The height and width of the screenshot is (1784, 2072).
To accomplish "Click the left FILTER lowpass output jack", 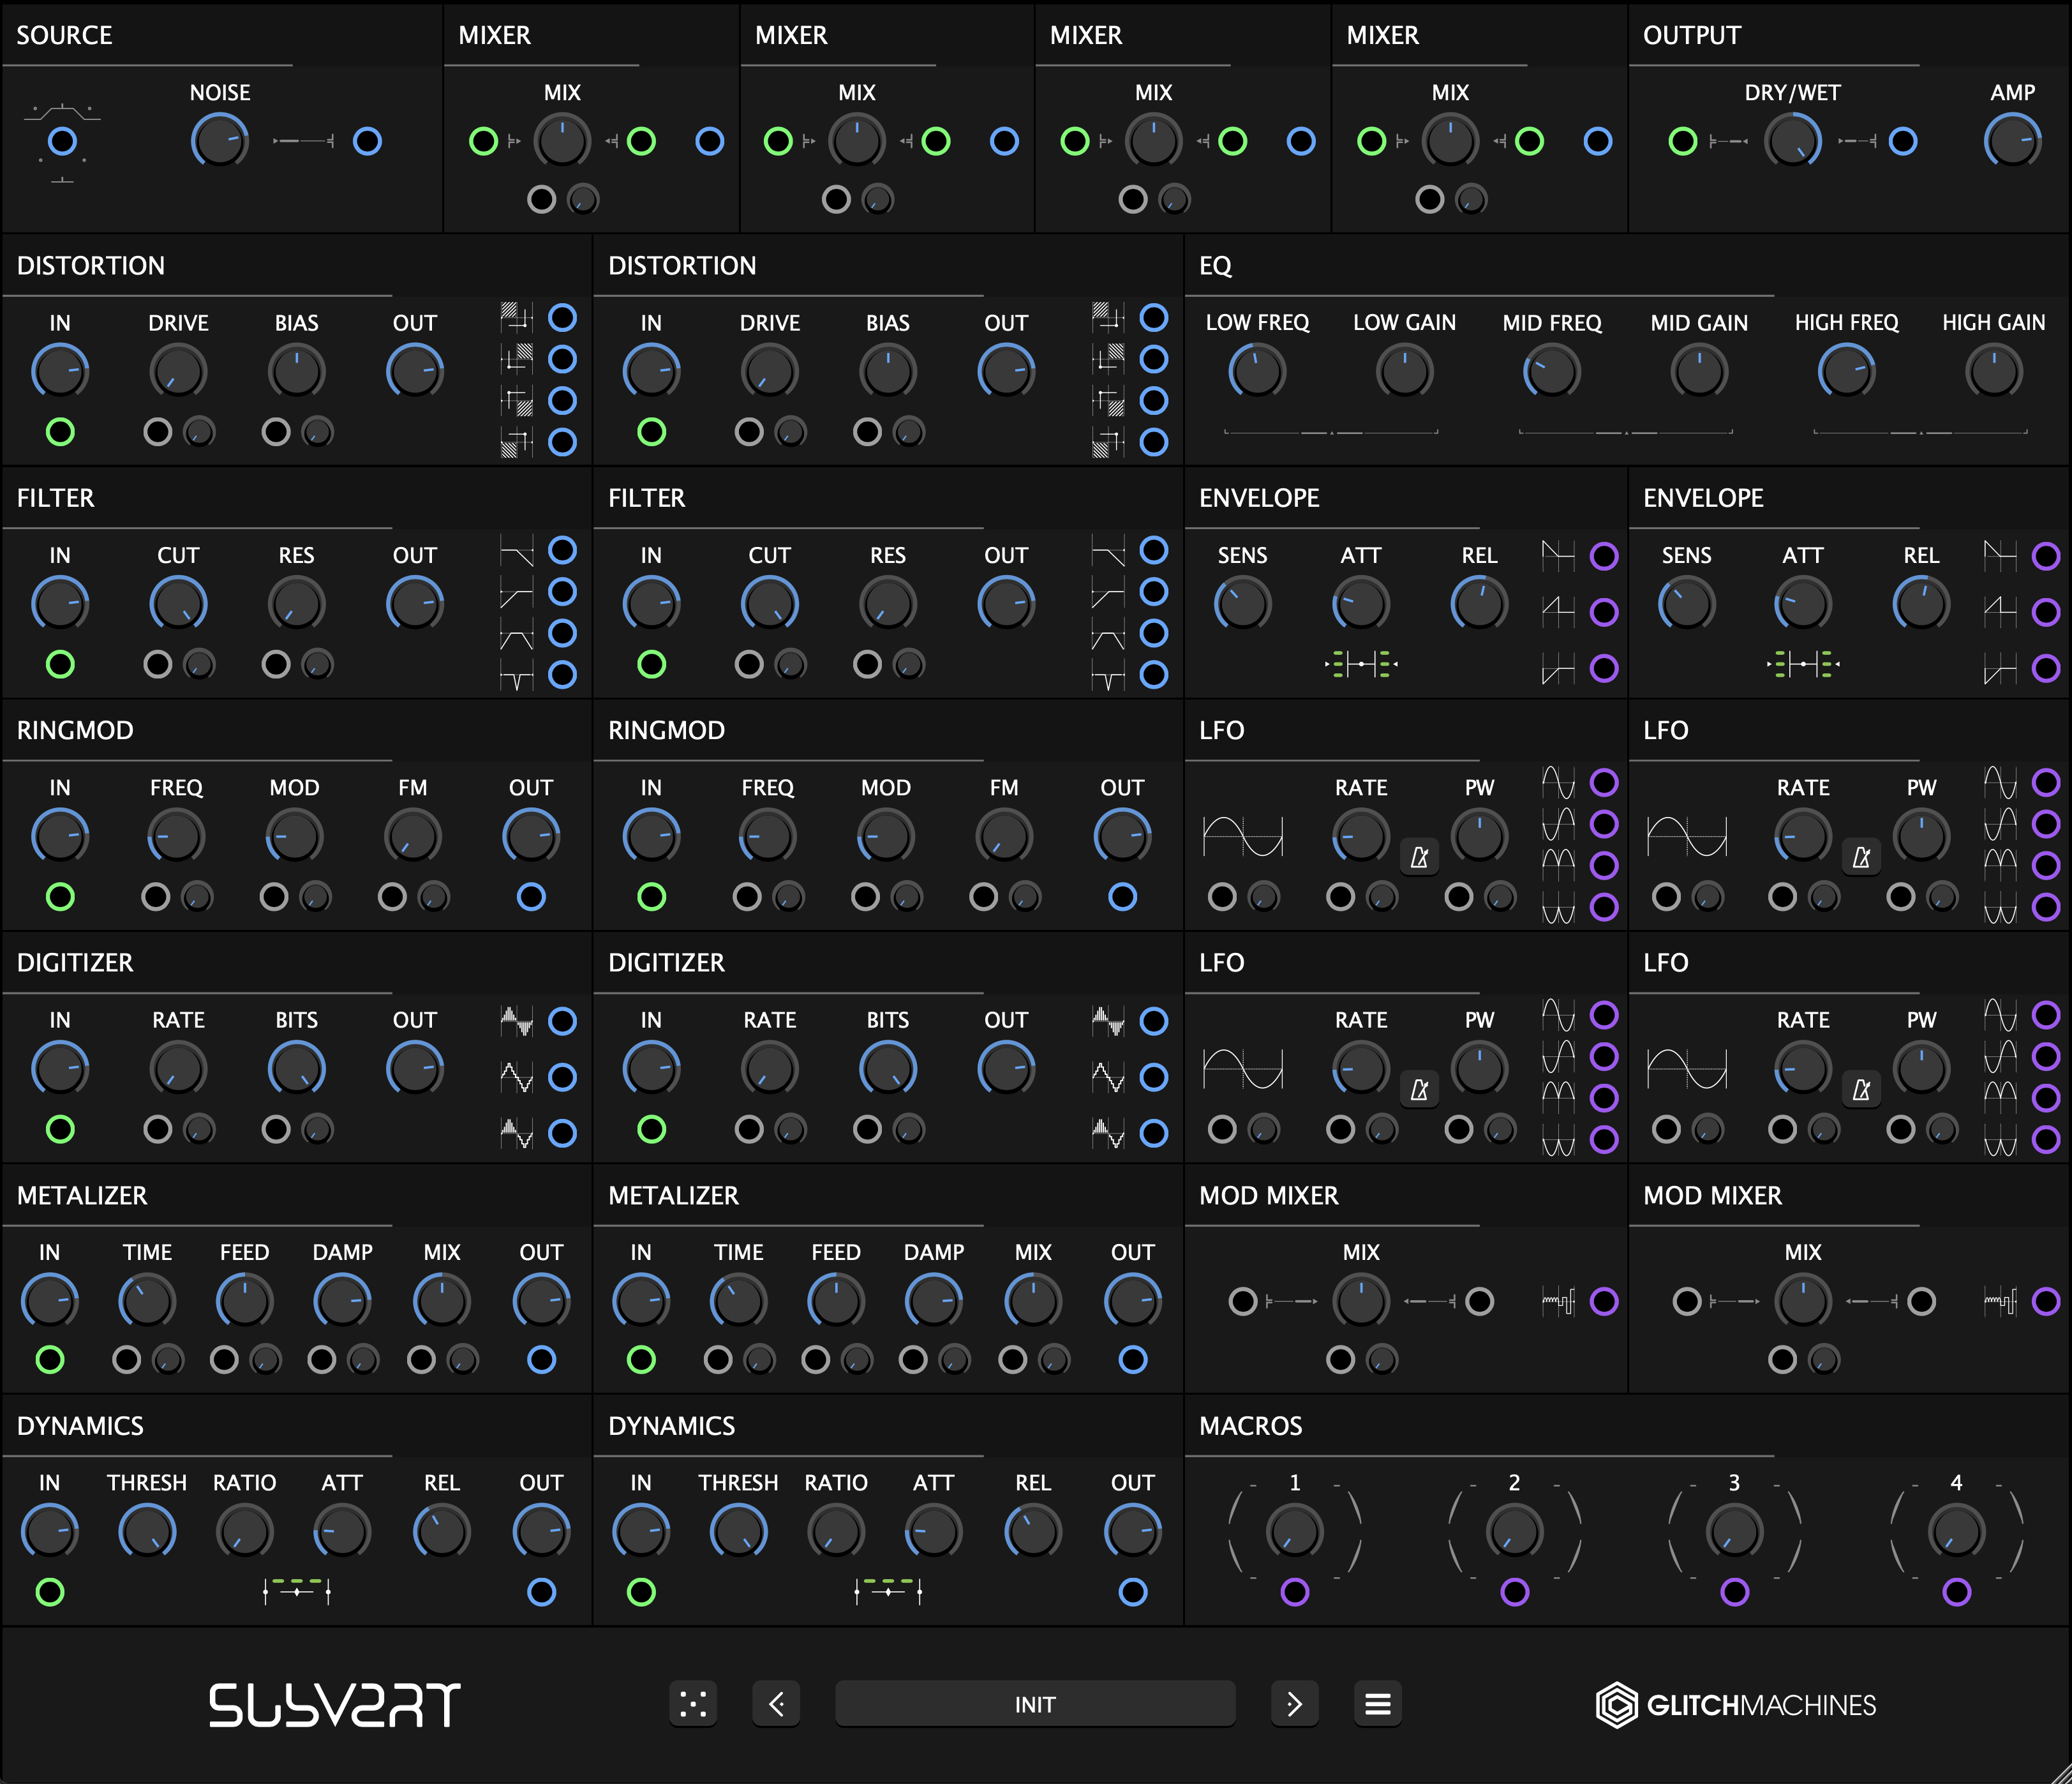I will pyautogui.click(x=563, y=550).
